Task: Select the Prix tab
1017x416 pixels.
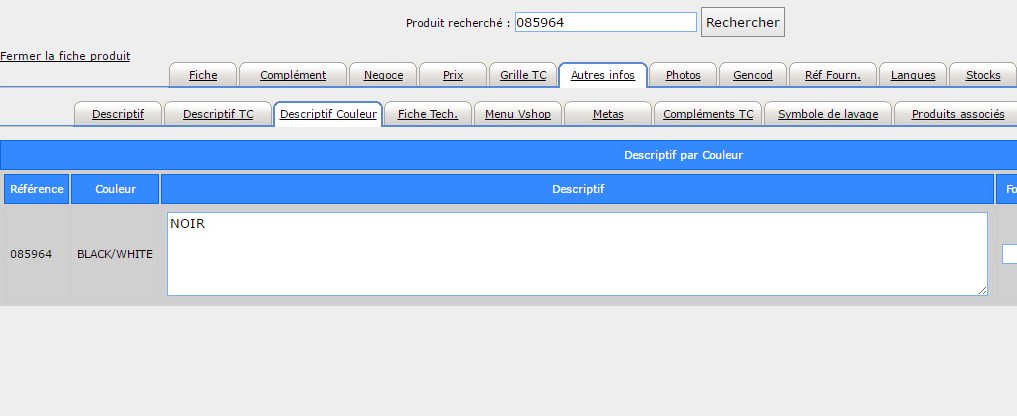Action: [452, 75]
